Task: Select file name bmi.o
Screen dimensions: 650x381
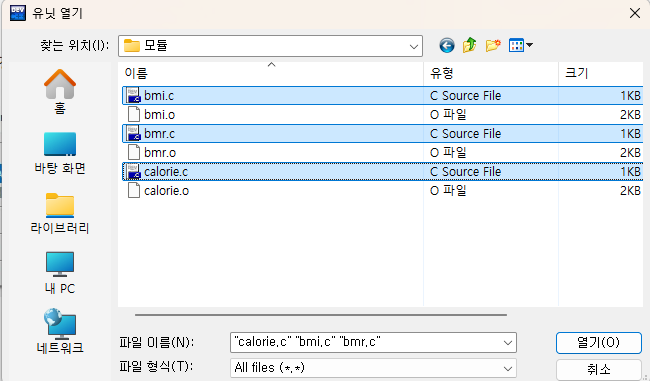Action: tap(160, 115)
